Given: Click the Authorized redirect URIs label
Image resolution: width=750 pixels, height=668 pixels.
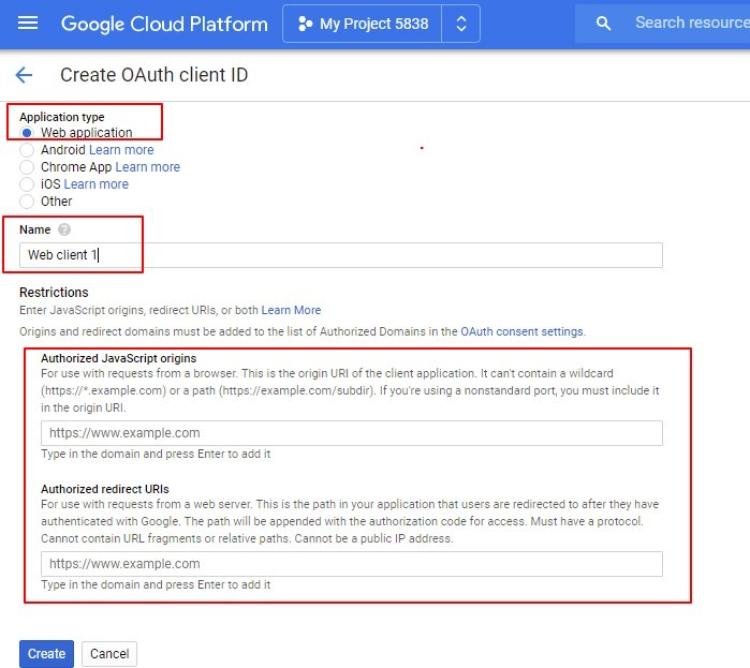Looking at the screenshot, I should (105, 489).
